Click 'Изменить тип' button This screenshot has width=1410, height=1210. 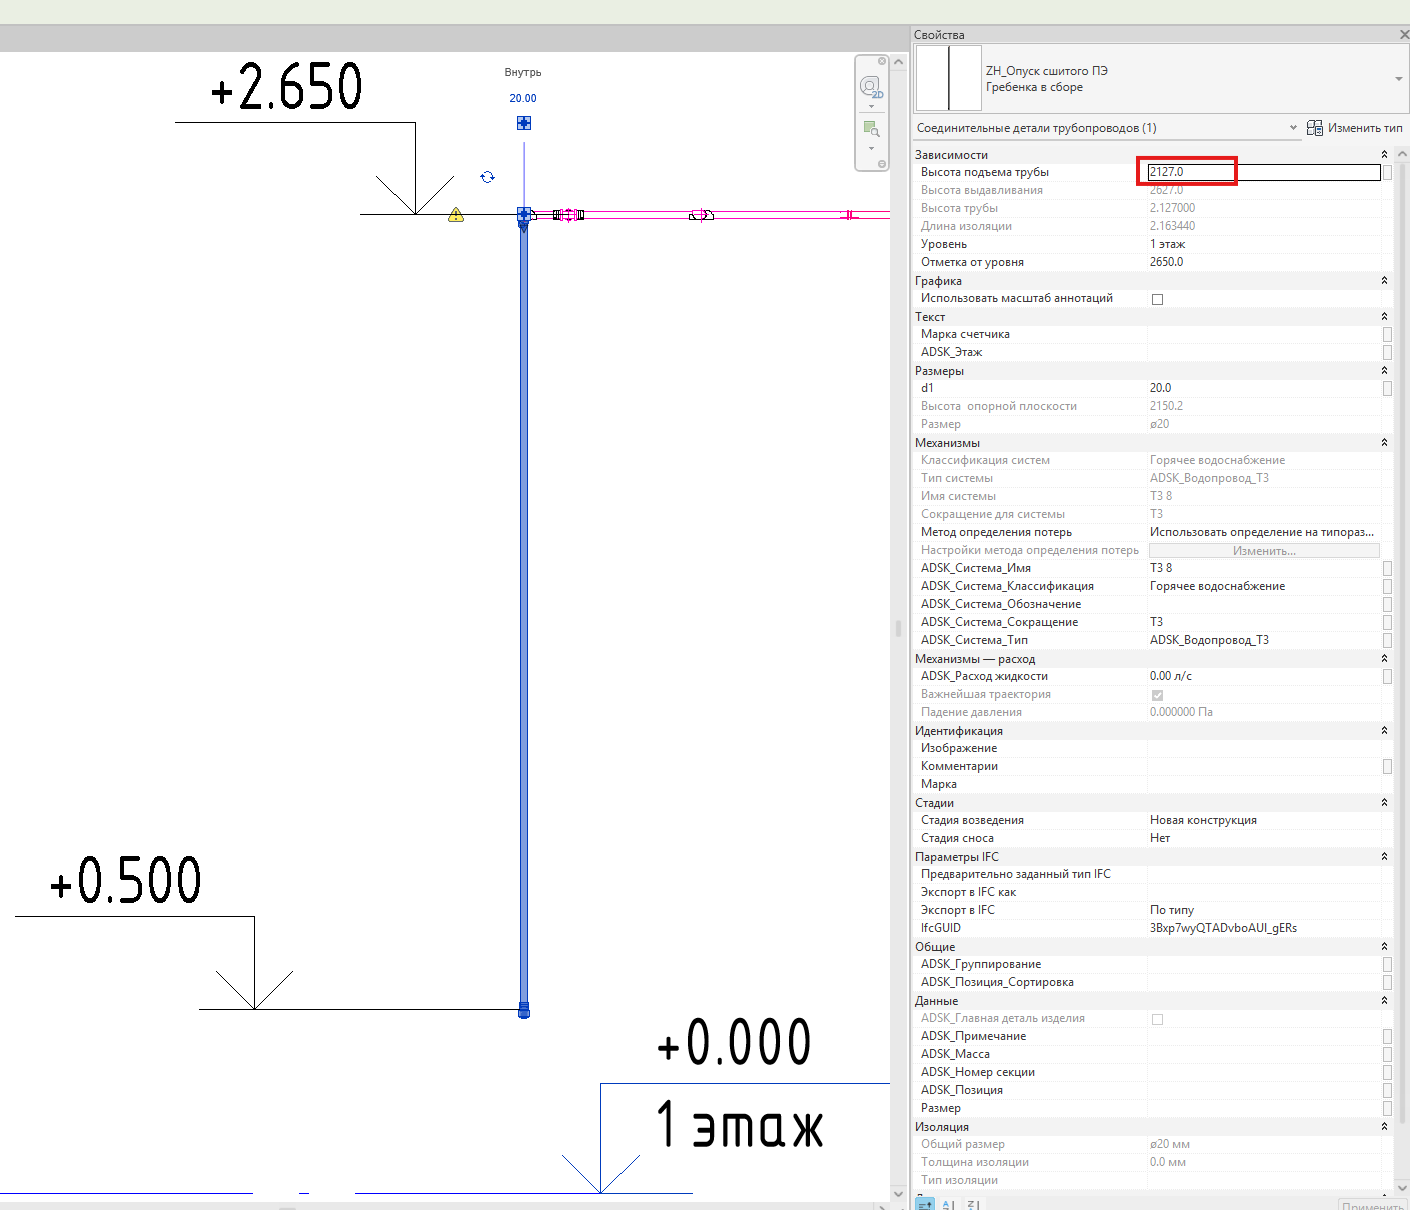[1355, 128]
